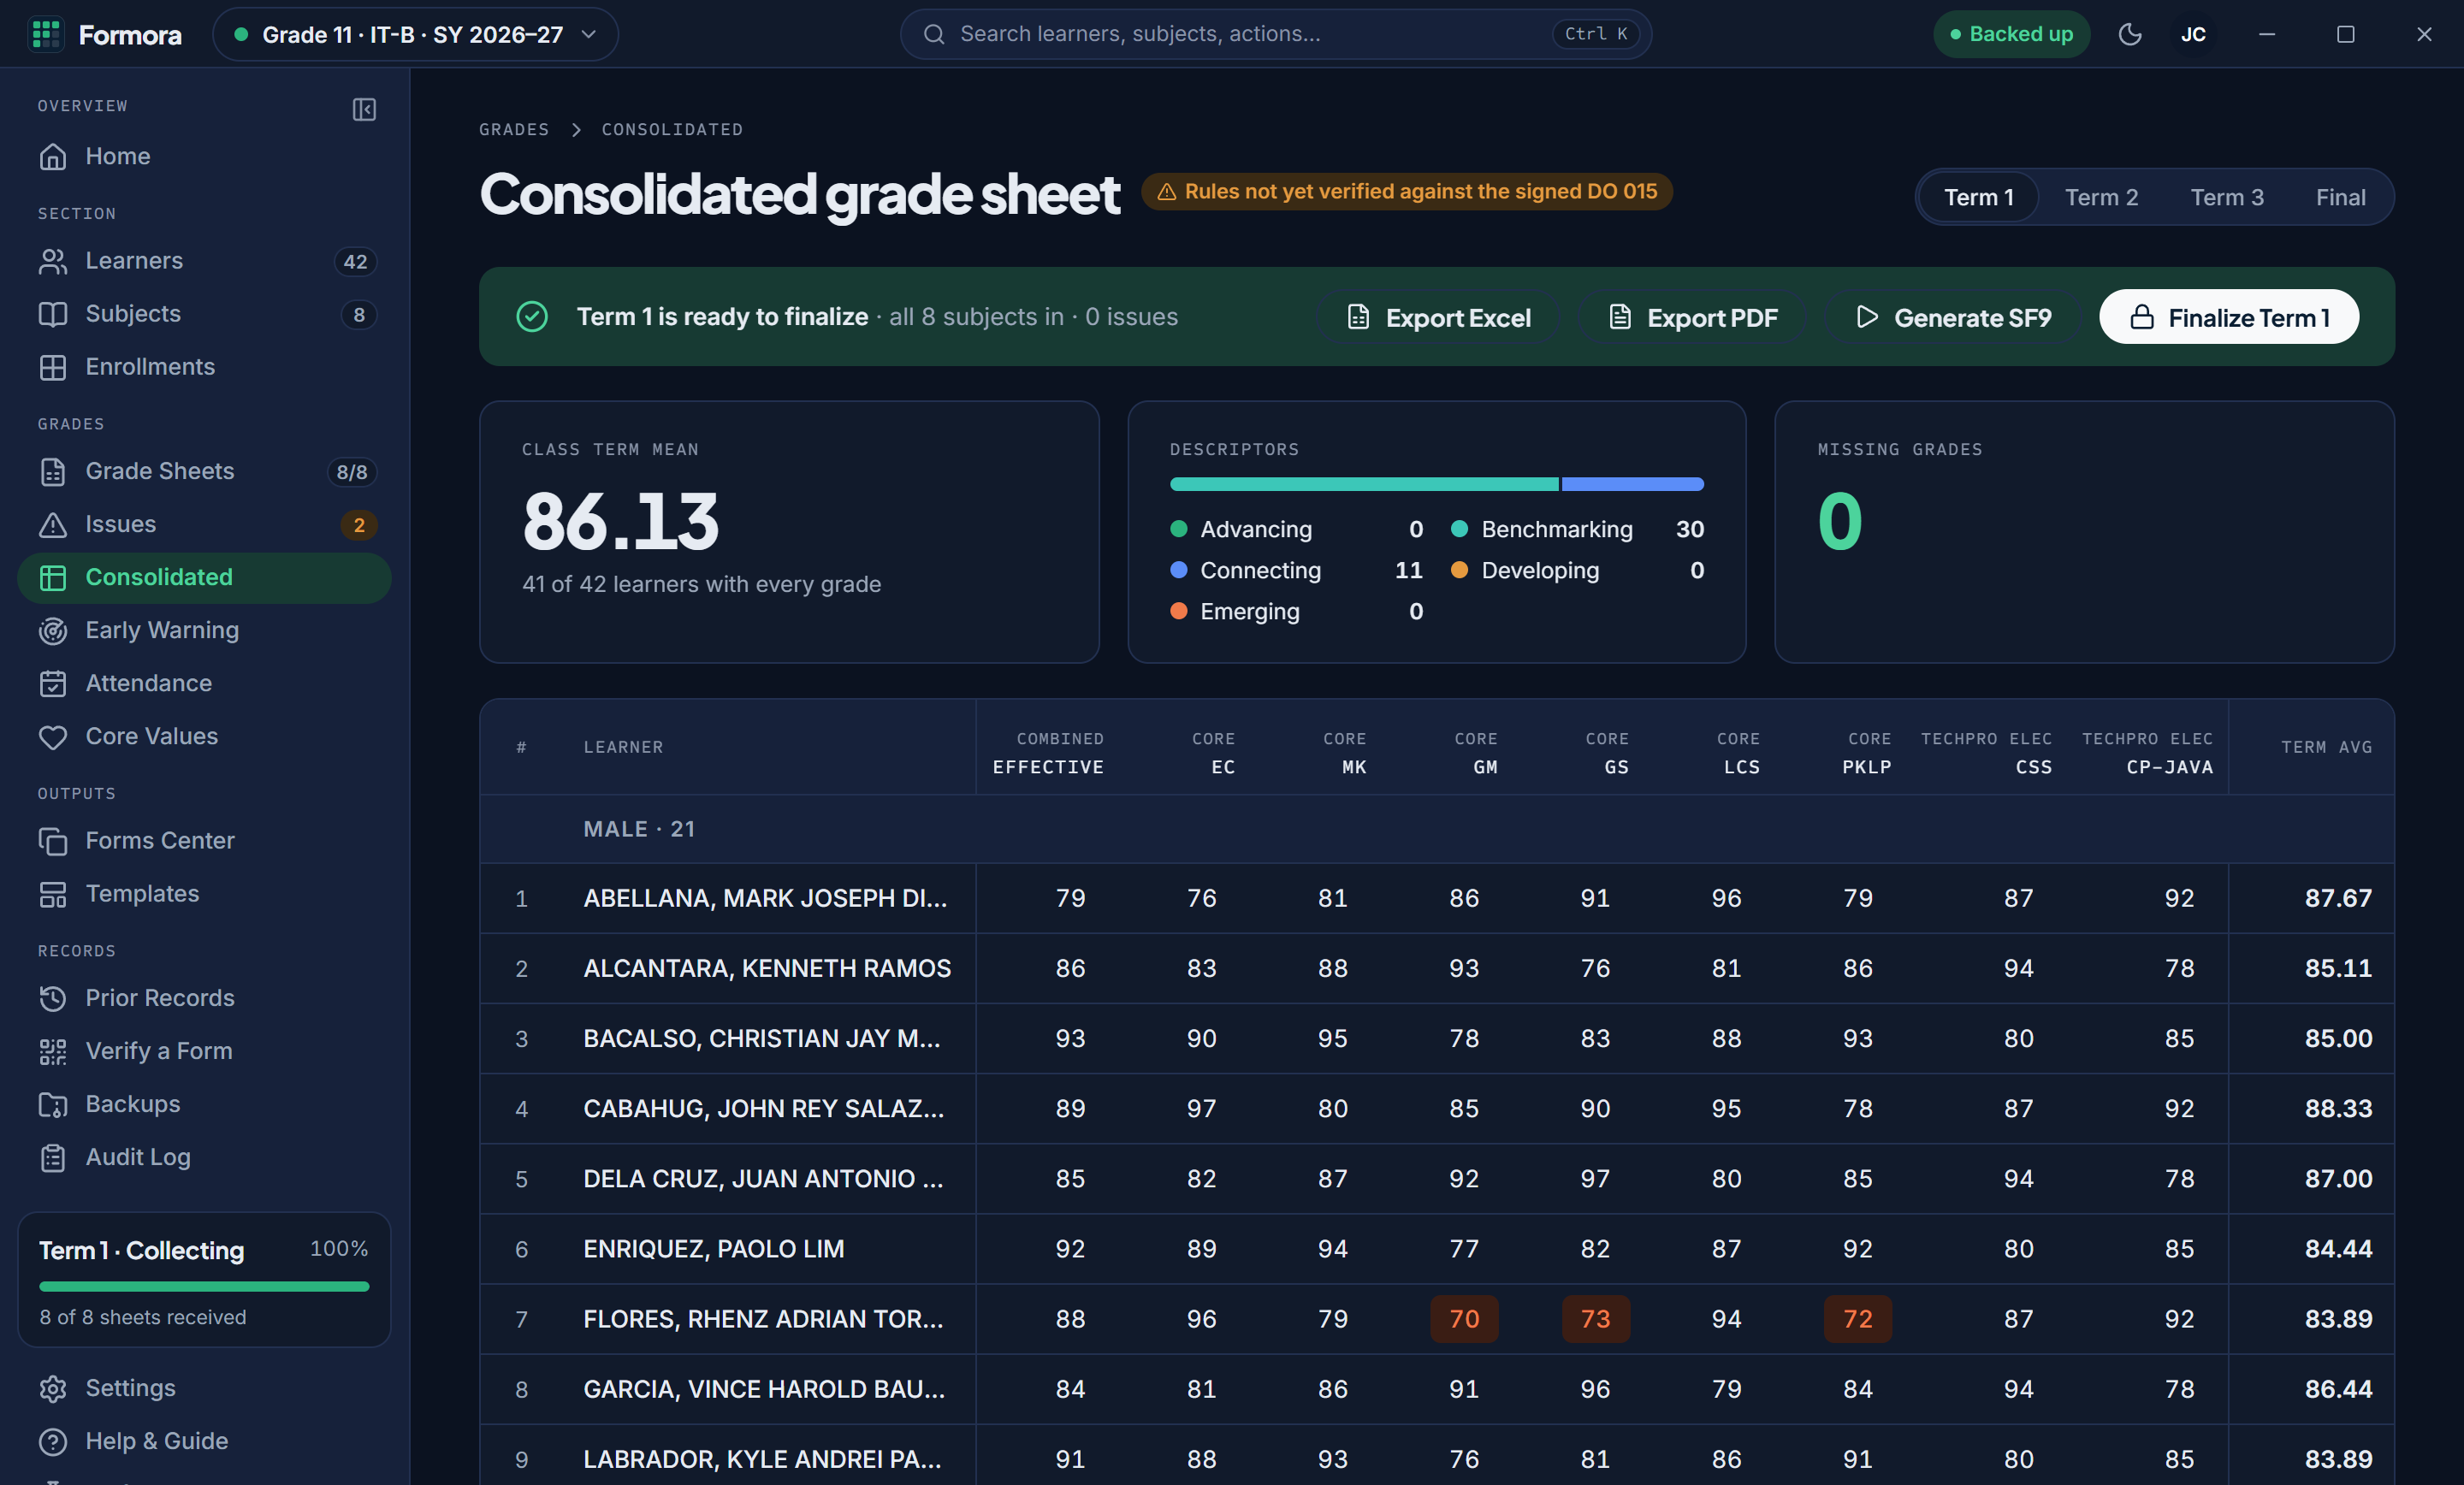Click the Early Warning radar icon

click(53, 630)
